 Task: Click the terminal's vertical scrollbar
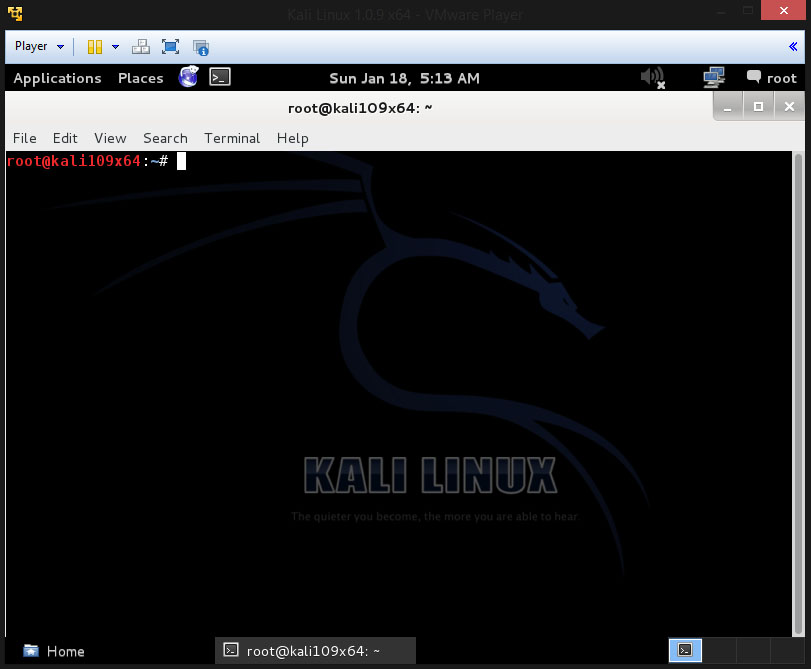coord(798,393)
